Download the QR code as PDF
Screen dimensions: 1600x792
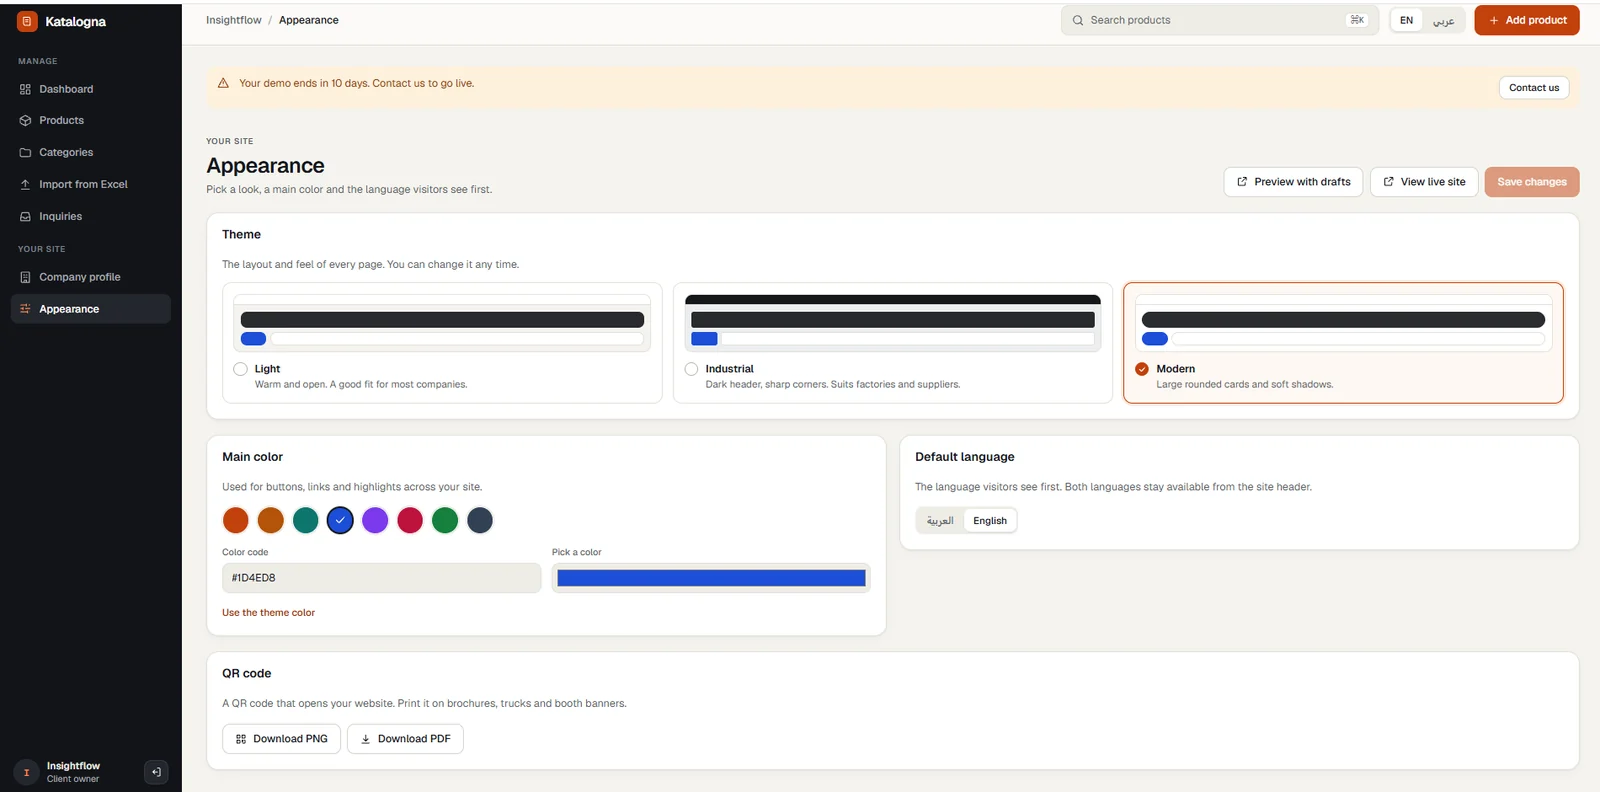[x=405, y=739]
